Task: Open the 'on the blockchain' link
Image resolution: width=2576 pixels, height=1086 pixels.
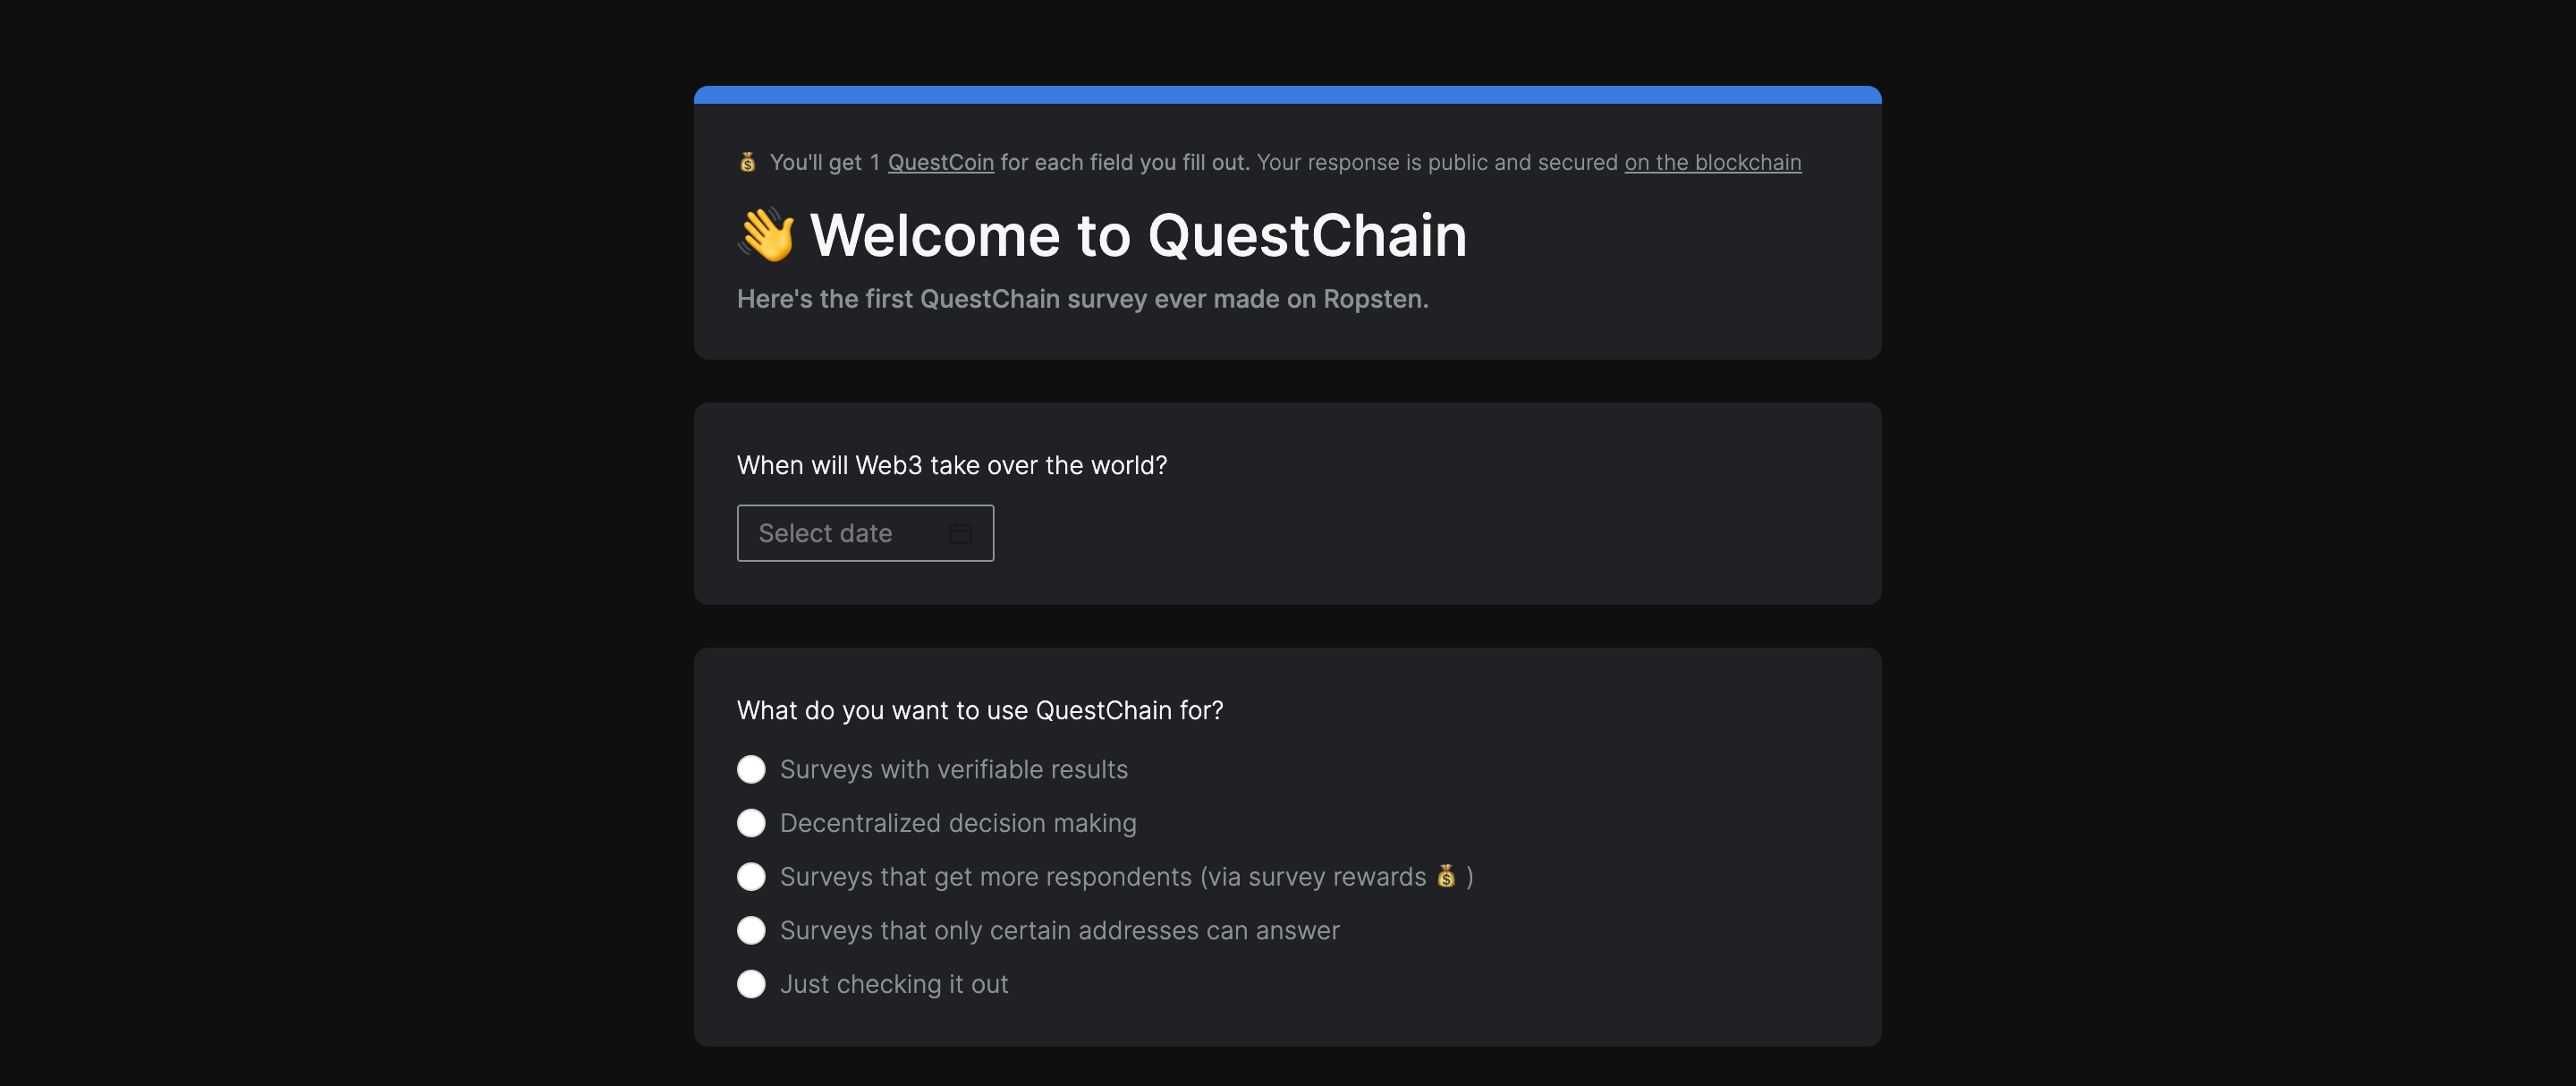Action: (1711, 161)
